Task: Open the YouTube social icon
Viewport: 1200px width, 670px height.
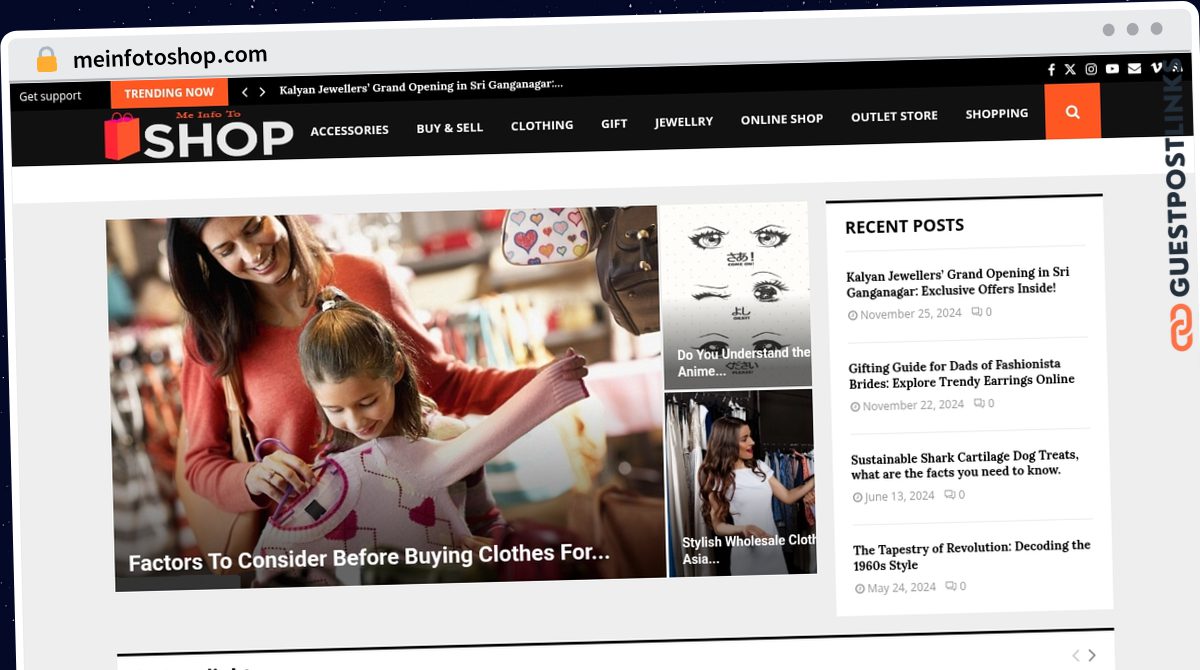Action: [x=1112, y=68]
